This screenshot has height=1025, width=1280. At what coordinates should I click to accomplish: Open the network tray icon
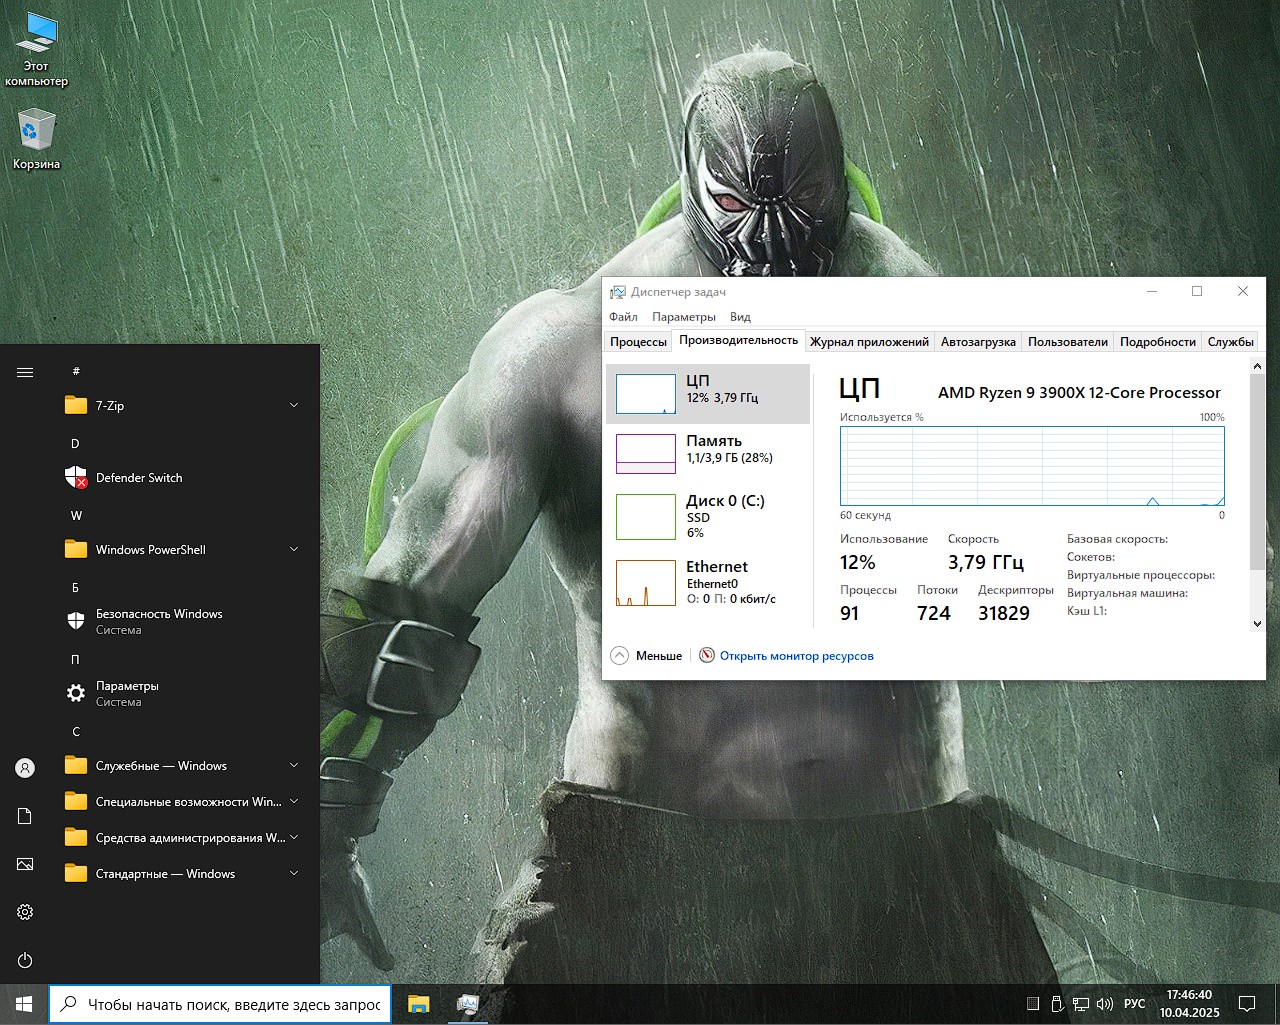pyautogui.click(x=1081, y=1004)
